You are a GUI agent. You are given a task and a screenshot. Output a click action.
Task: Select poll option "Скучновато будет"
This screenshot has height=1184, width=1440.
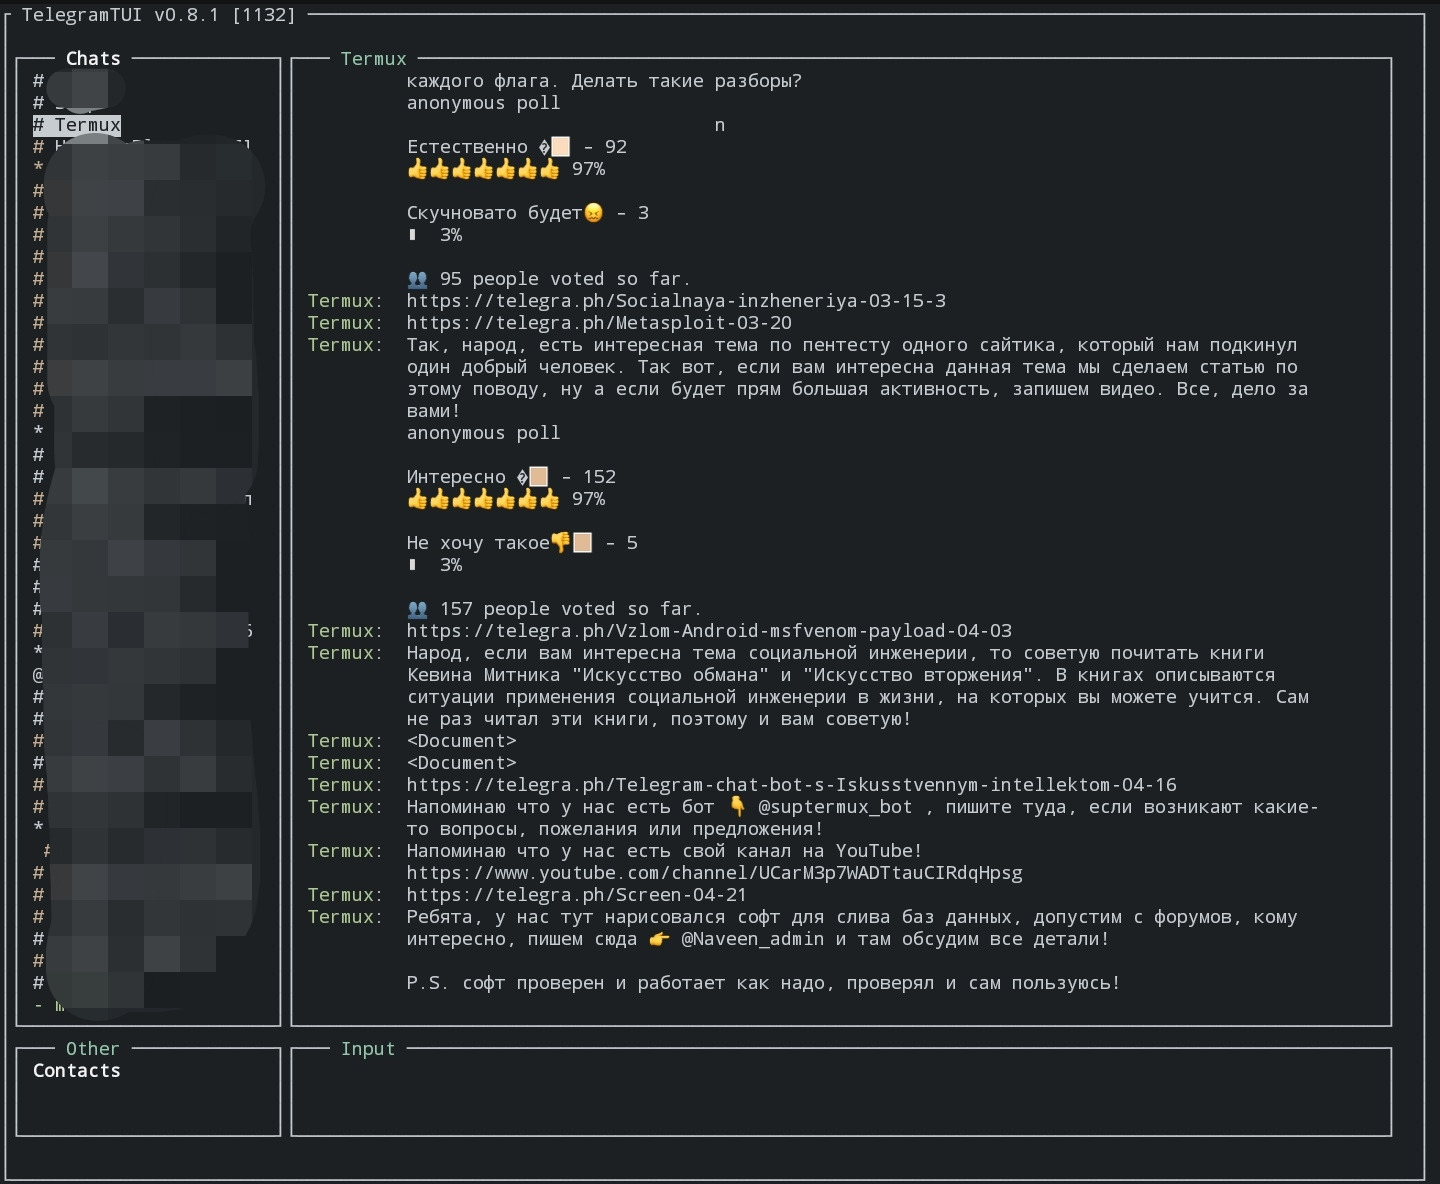(x=528, y=213)
